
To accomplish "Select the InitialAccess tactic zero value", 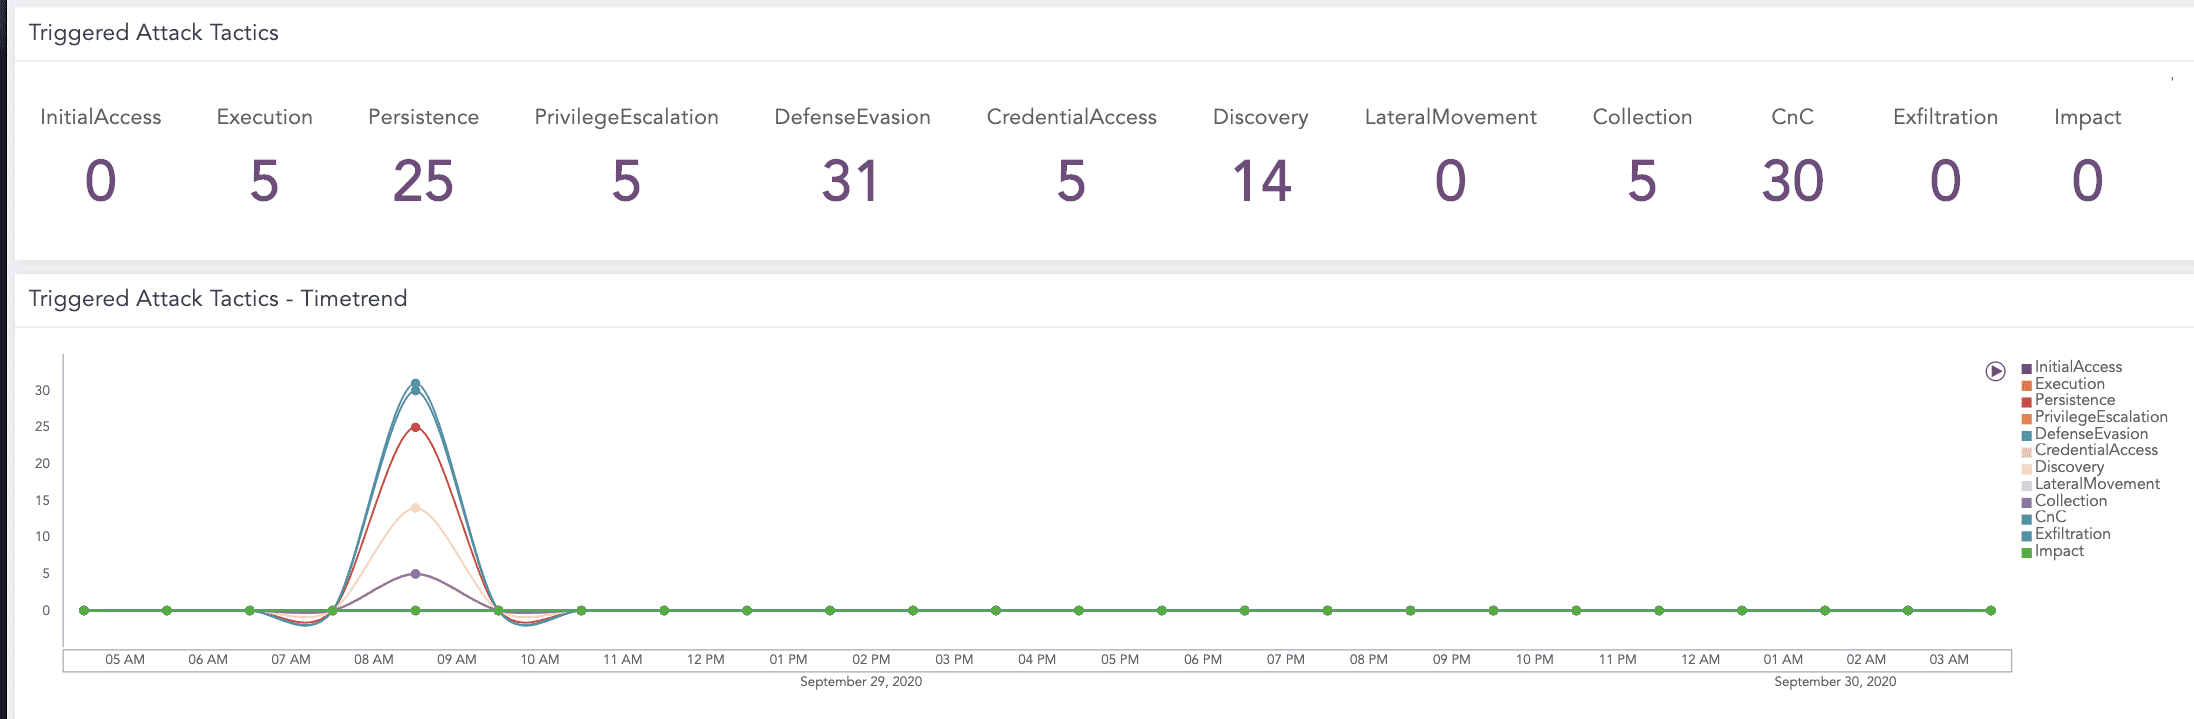I will [100, 181].
